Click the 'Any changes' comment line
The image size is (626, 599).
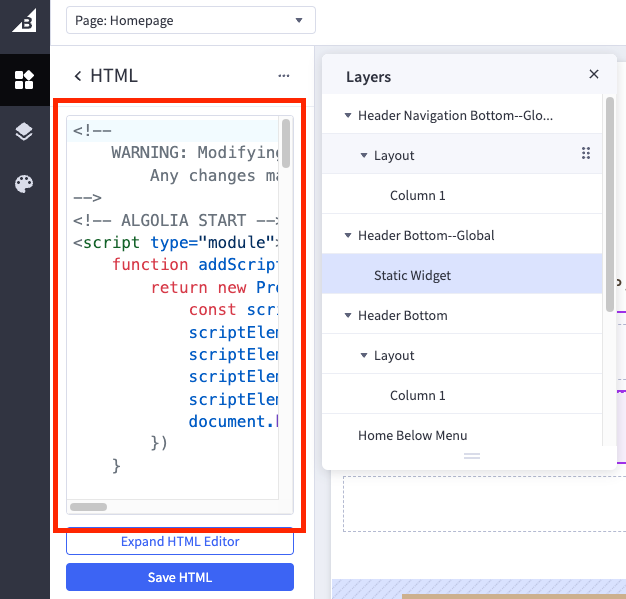pyautogui.click(x=214, y=175)
